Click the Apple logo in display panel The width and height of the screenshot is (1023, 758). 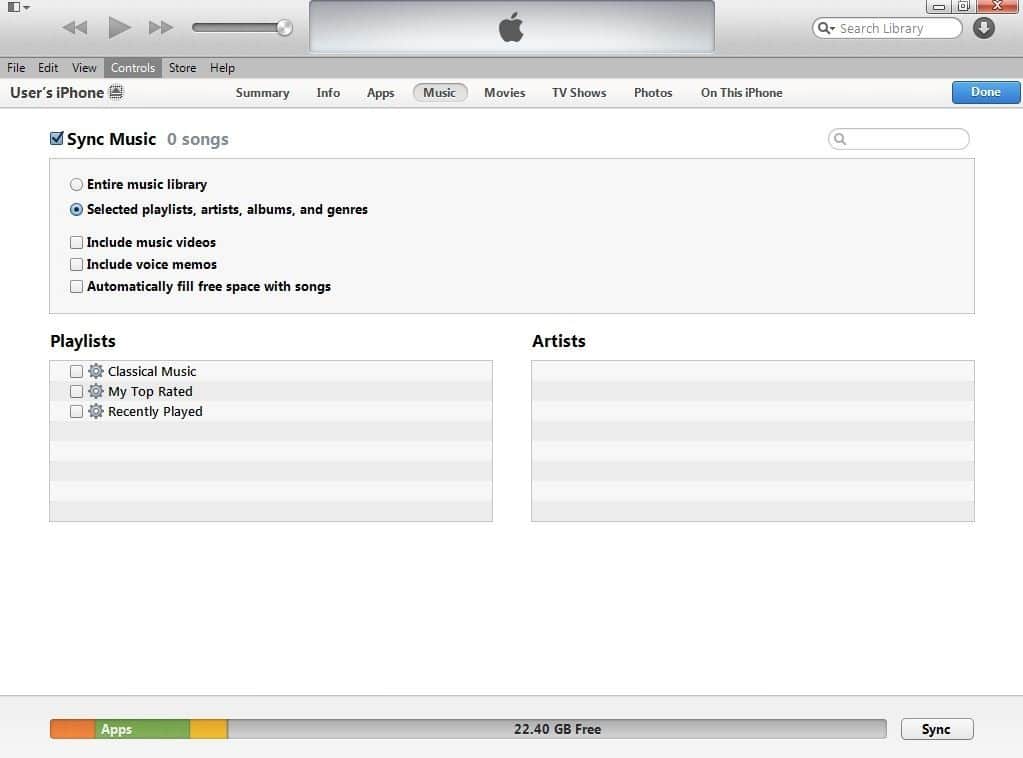pyautogui.click(x=511, y=28)
